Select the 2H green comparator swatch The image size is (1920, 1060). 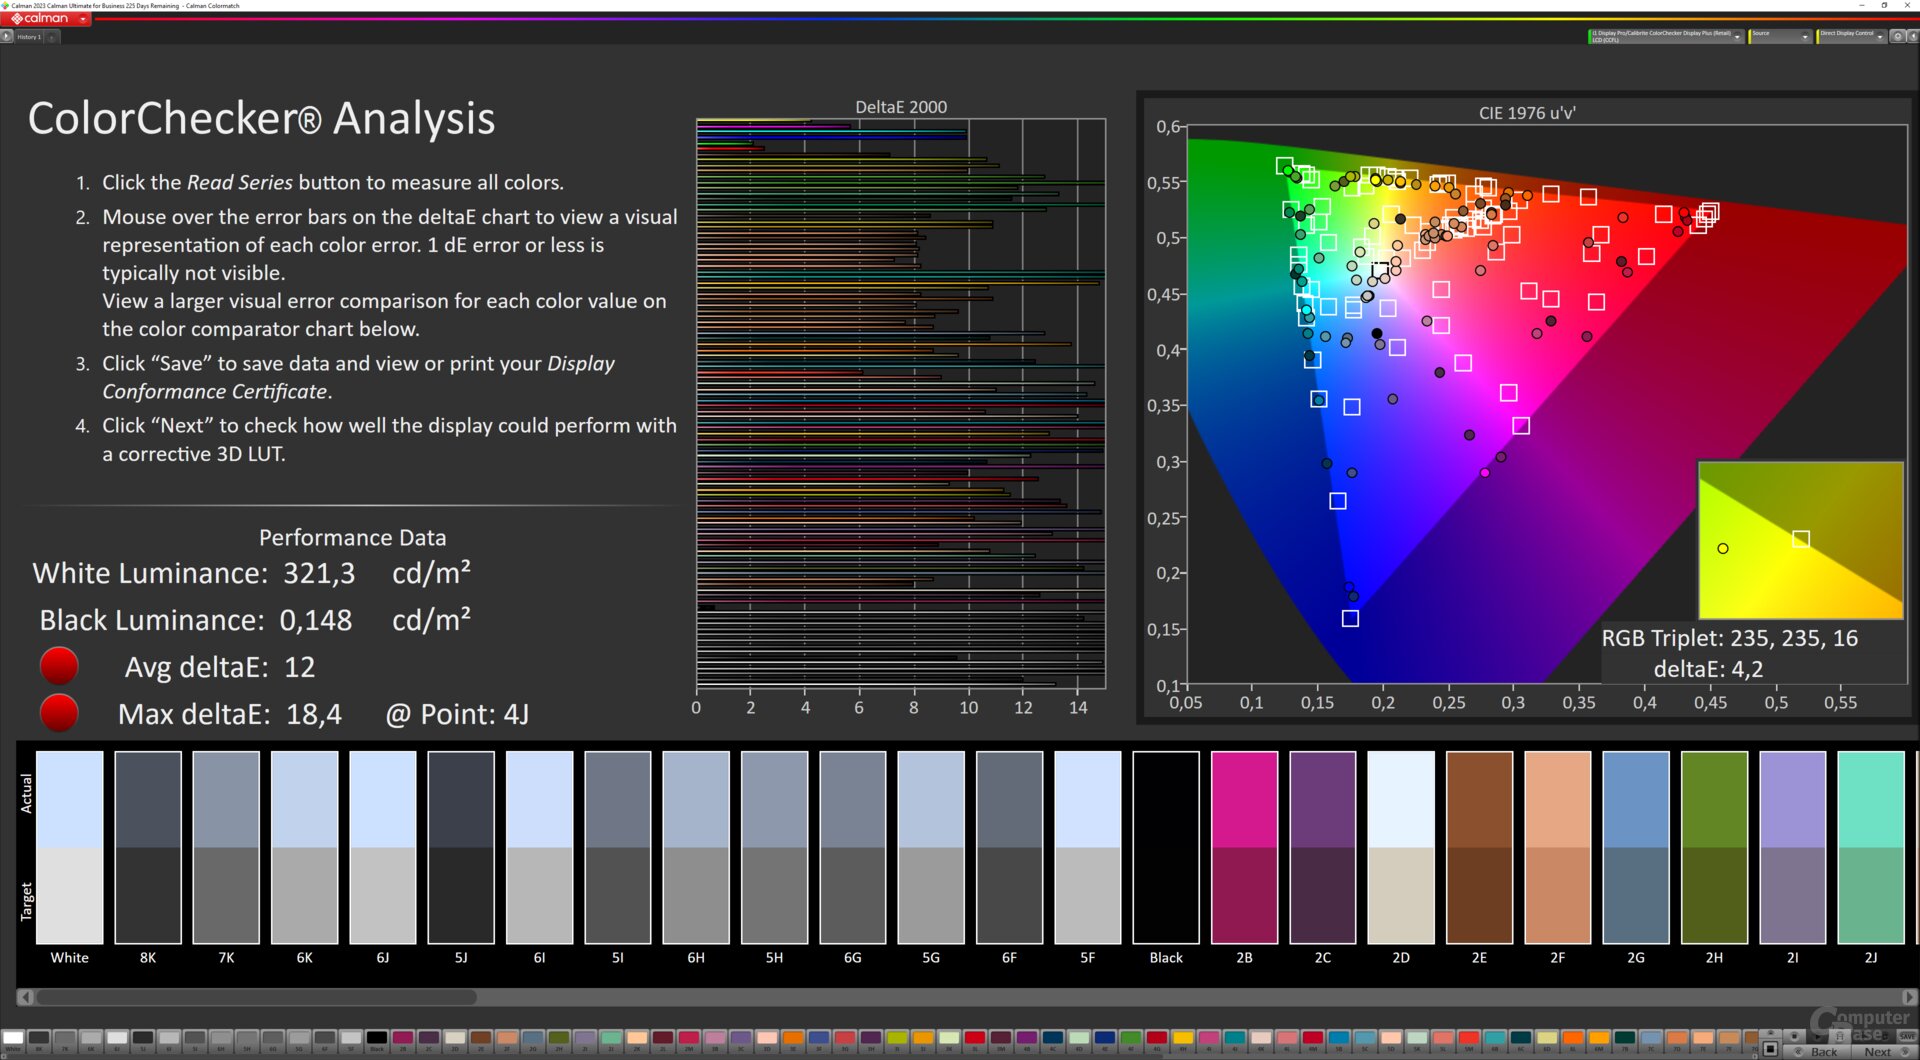[1714, 847]
